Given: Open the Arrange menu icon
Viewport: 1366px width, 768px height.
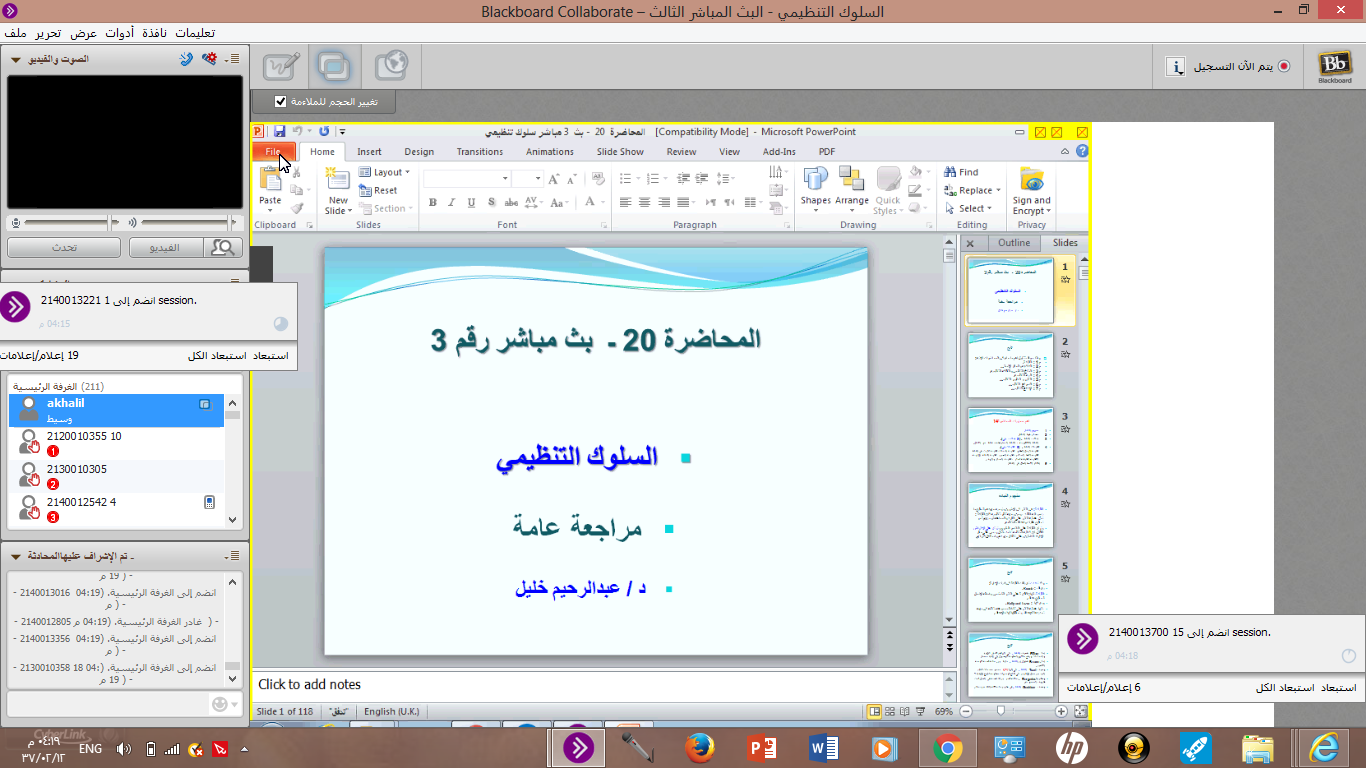Looking at the screenshot, I should 852,178.
